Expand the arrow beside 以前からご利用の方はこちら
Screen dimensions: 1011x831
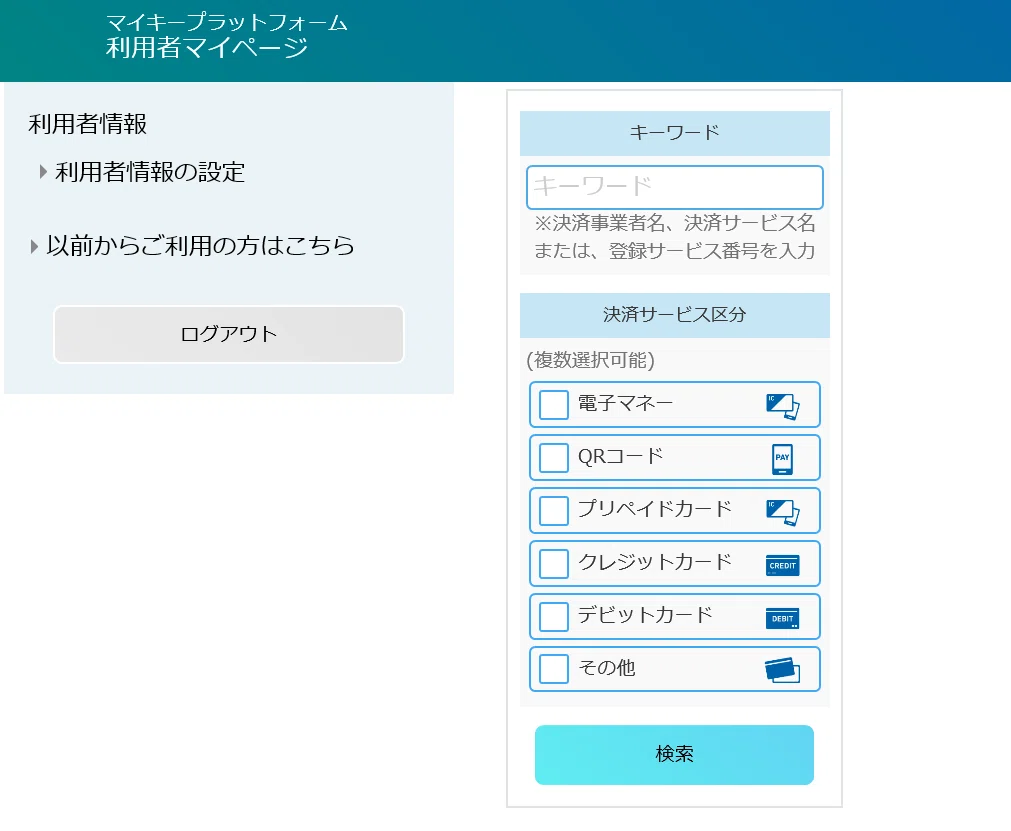pos(34,246)
